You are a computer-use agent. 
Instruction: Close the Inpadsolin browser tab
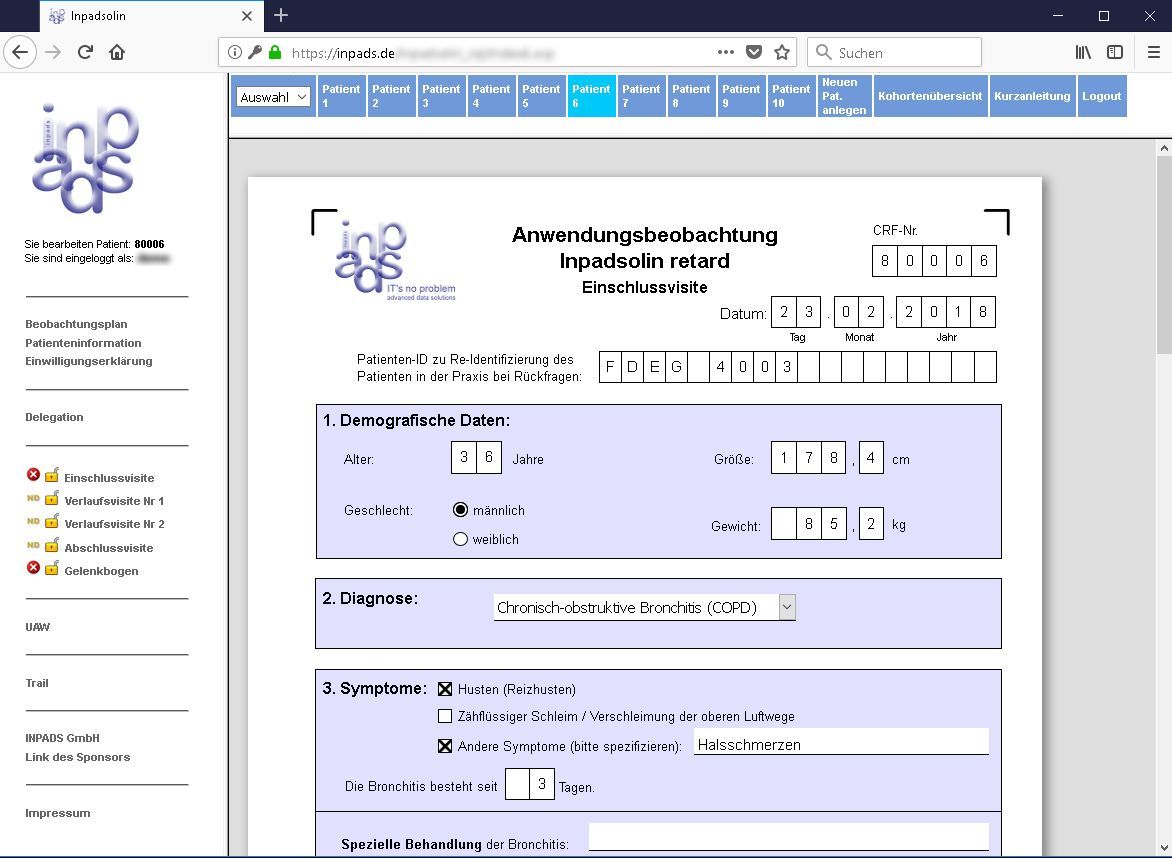[247, 16]
